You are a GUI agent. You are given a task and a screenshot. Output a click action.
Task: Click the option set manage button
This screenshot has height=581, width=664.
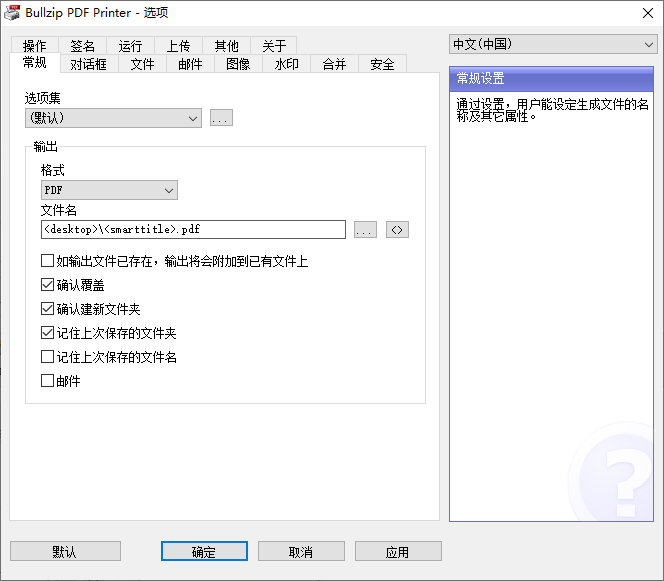click(221, 118)
